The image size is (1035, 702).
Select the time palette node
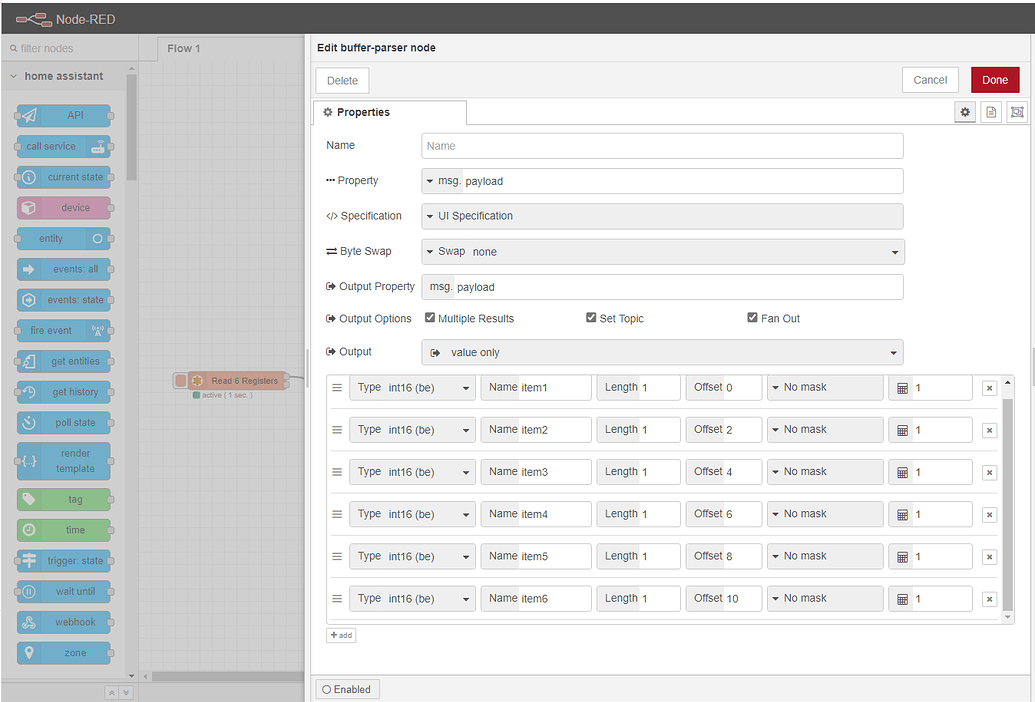pyautogui.click(x=64, y=530)
